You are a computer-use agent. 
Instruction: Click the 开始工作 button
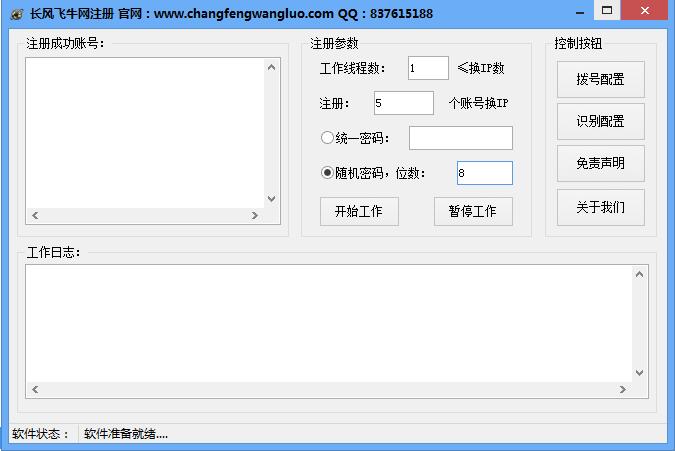point(359,211)
